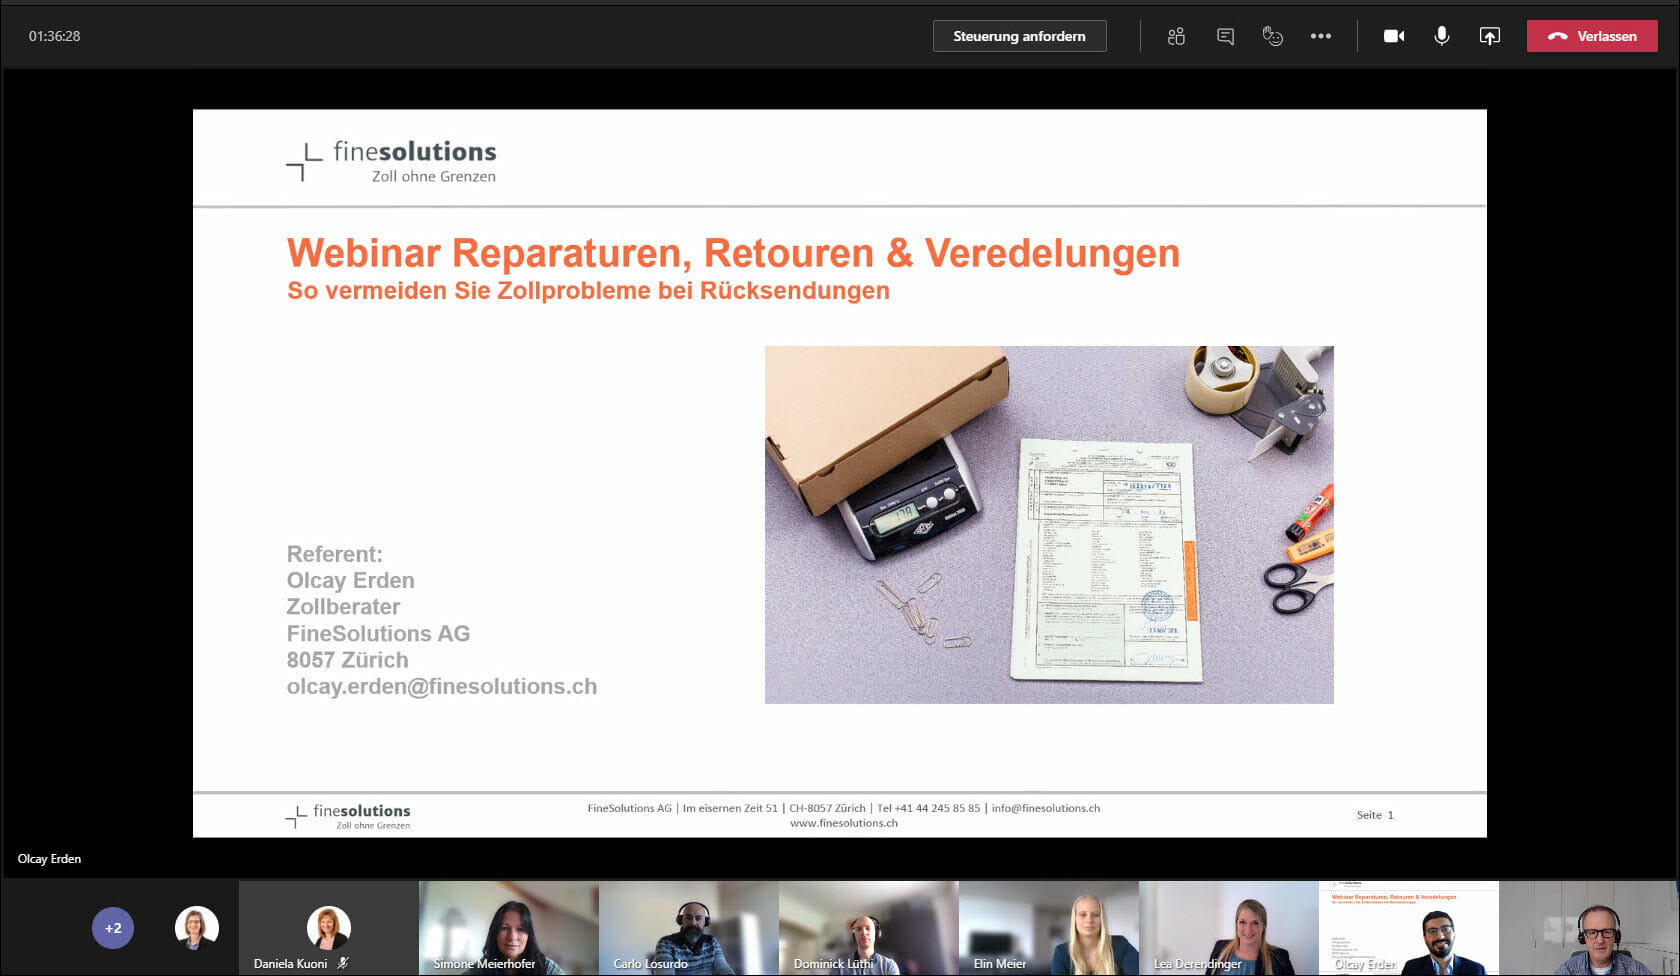Screen dimensions: 1680x976
Task: Expand the +2 hidden participants
Action: 112,928
